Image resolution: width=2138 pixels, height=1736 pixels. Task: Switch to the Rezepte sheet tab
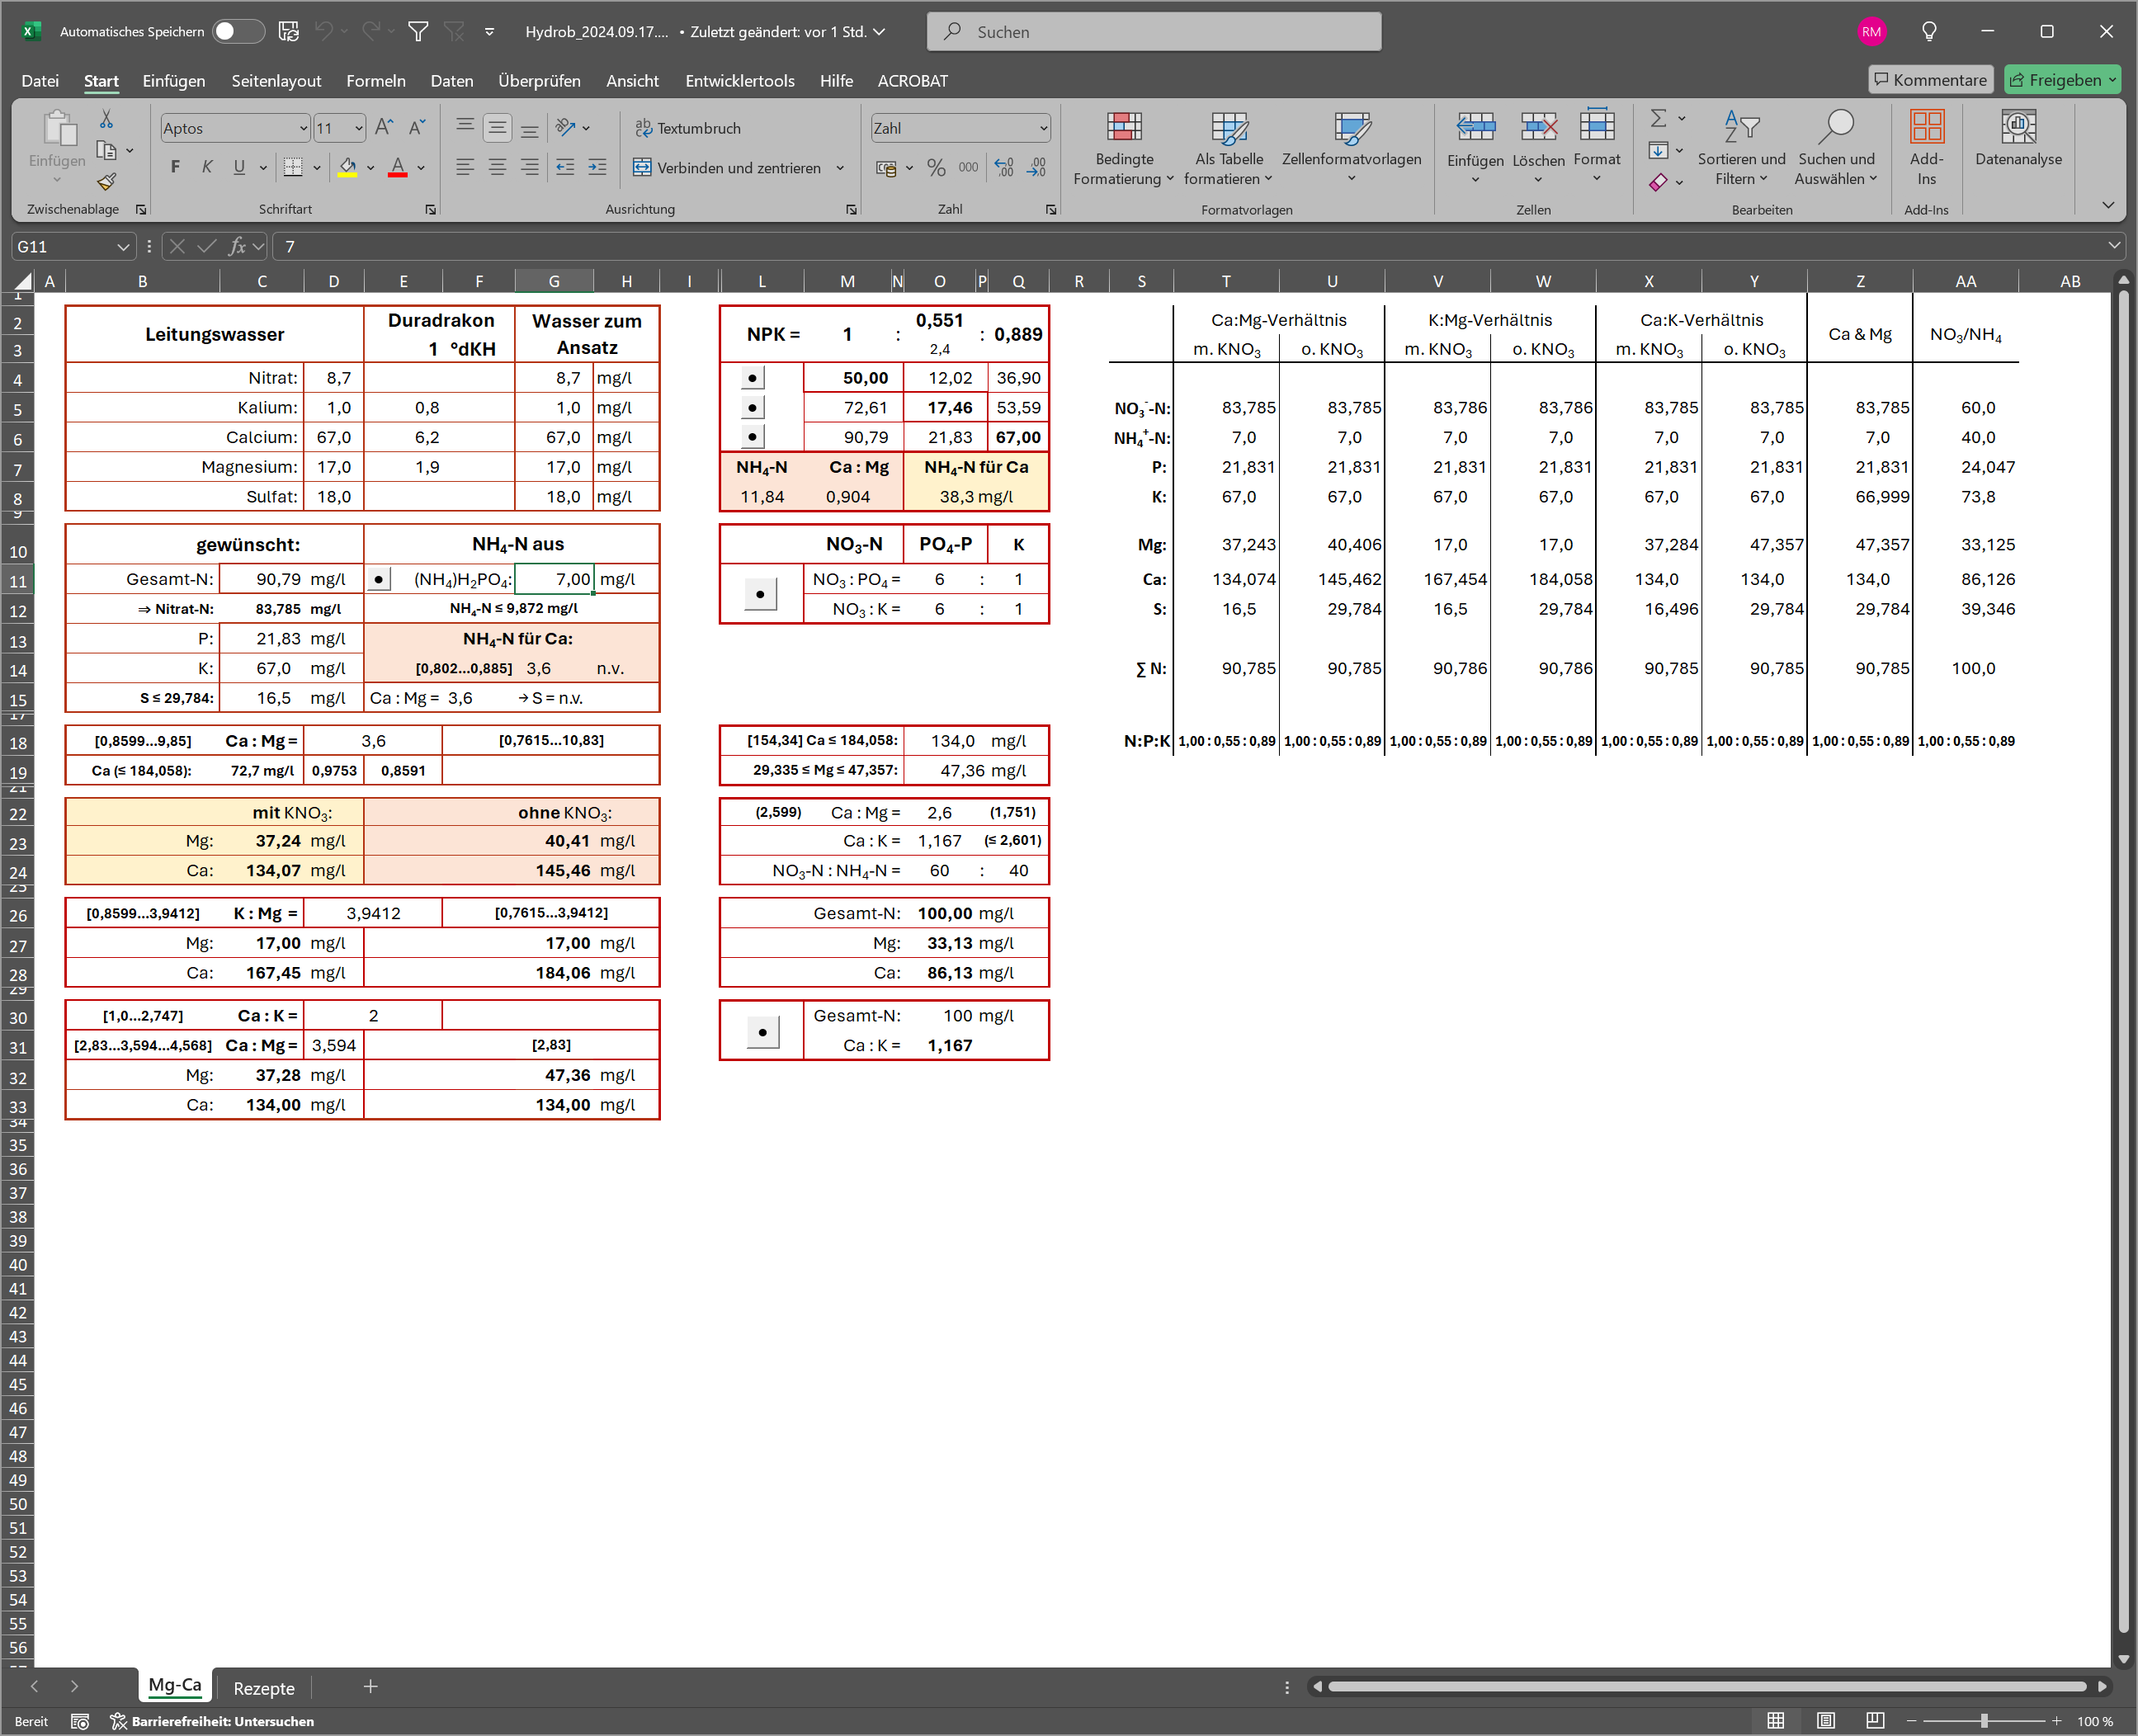(x=263, y=1688)
